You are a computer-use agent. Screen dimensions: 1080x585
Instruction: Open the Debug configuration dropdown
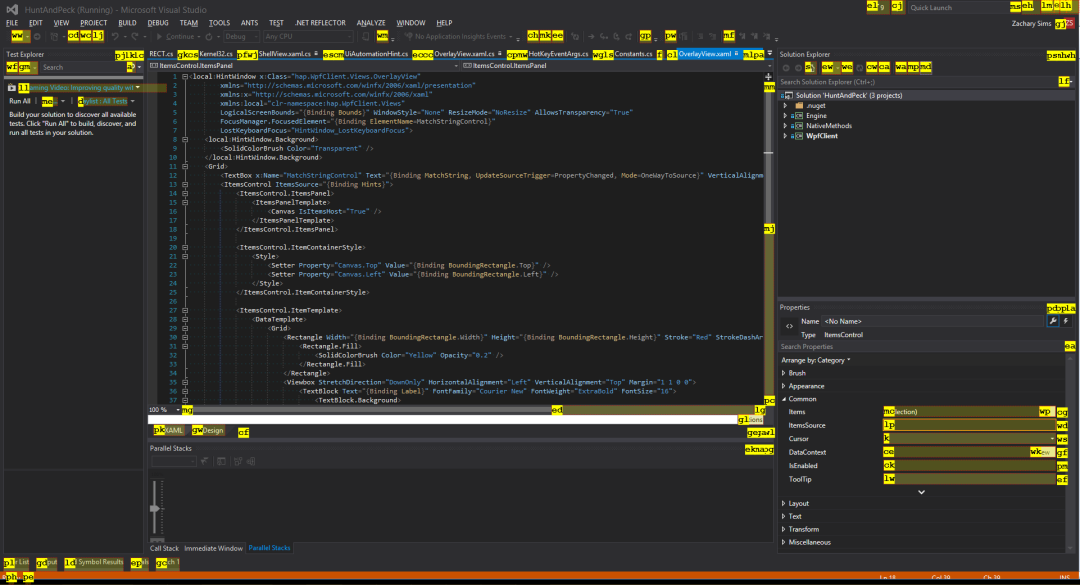coord(240,37)
